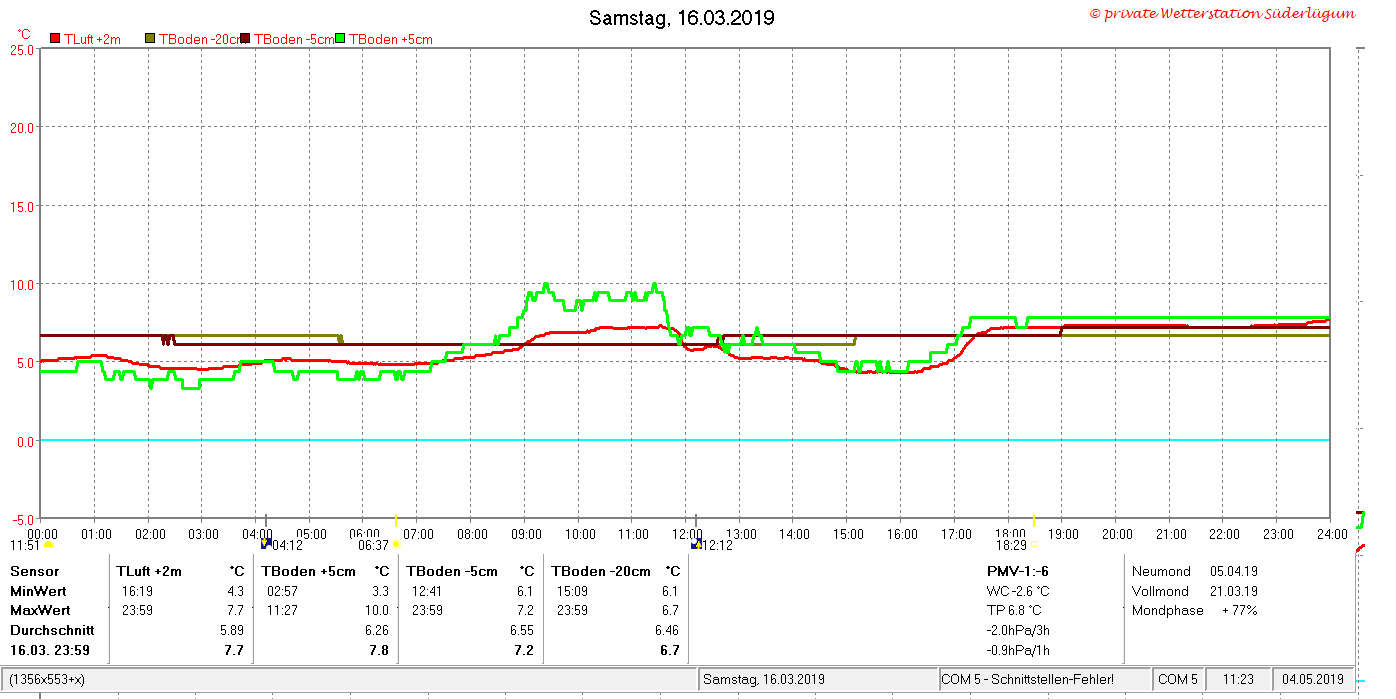Viewport: 1396px width, 699px height.
Task: Click the TBoden +5cm column header
Action: coord(309,571)
